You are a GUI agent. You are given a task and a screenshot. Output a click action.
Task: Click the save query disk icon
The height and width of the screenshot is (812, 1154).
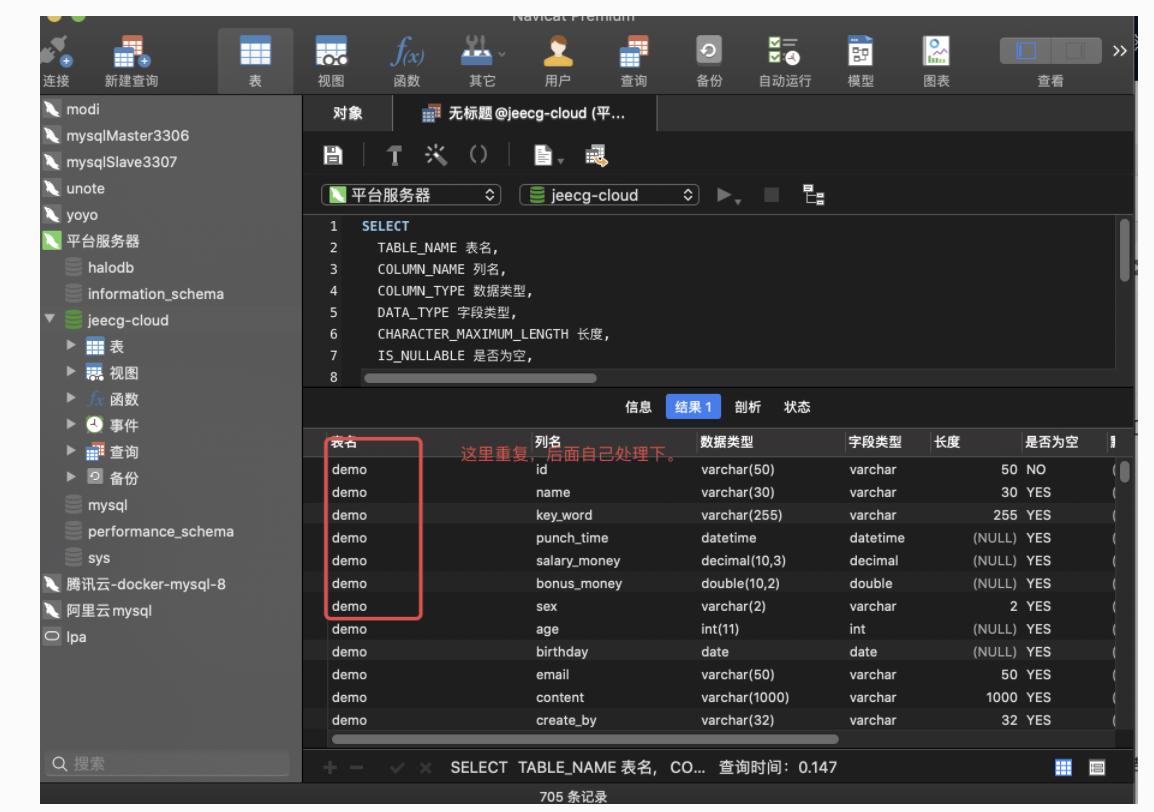click(333, 155)
